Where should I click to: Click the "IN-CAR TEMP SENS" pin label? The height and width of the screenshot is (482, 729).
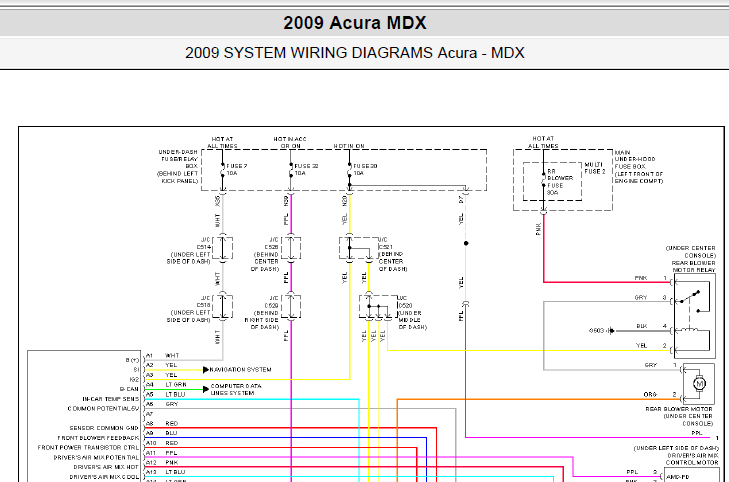point(111,399)
